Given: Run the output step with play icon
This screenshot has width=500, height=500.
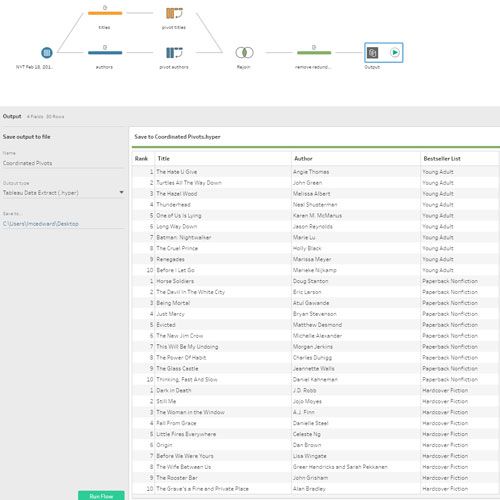Looking at the screenshot, I should 395,52.
